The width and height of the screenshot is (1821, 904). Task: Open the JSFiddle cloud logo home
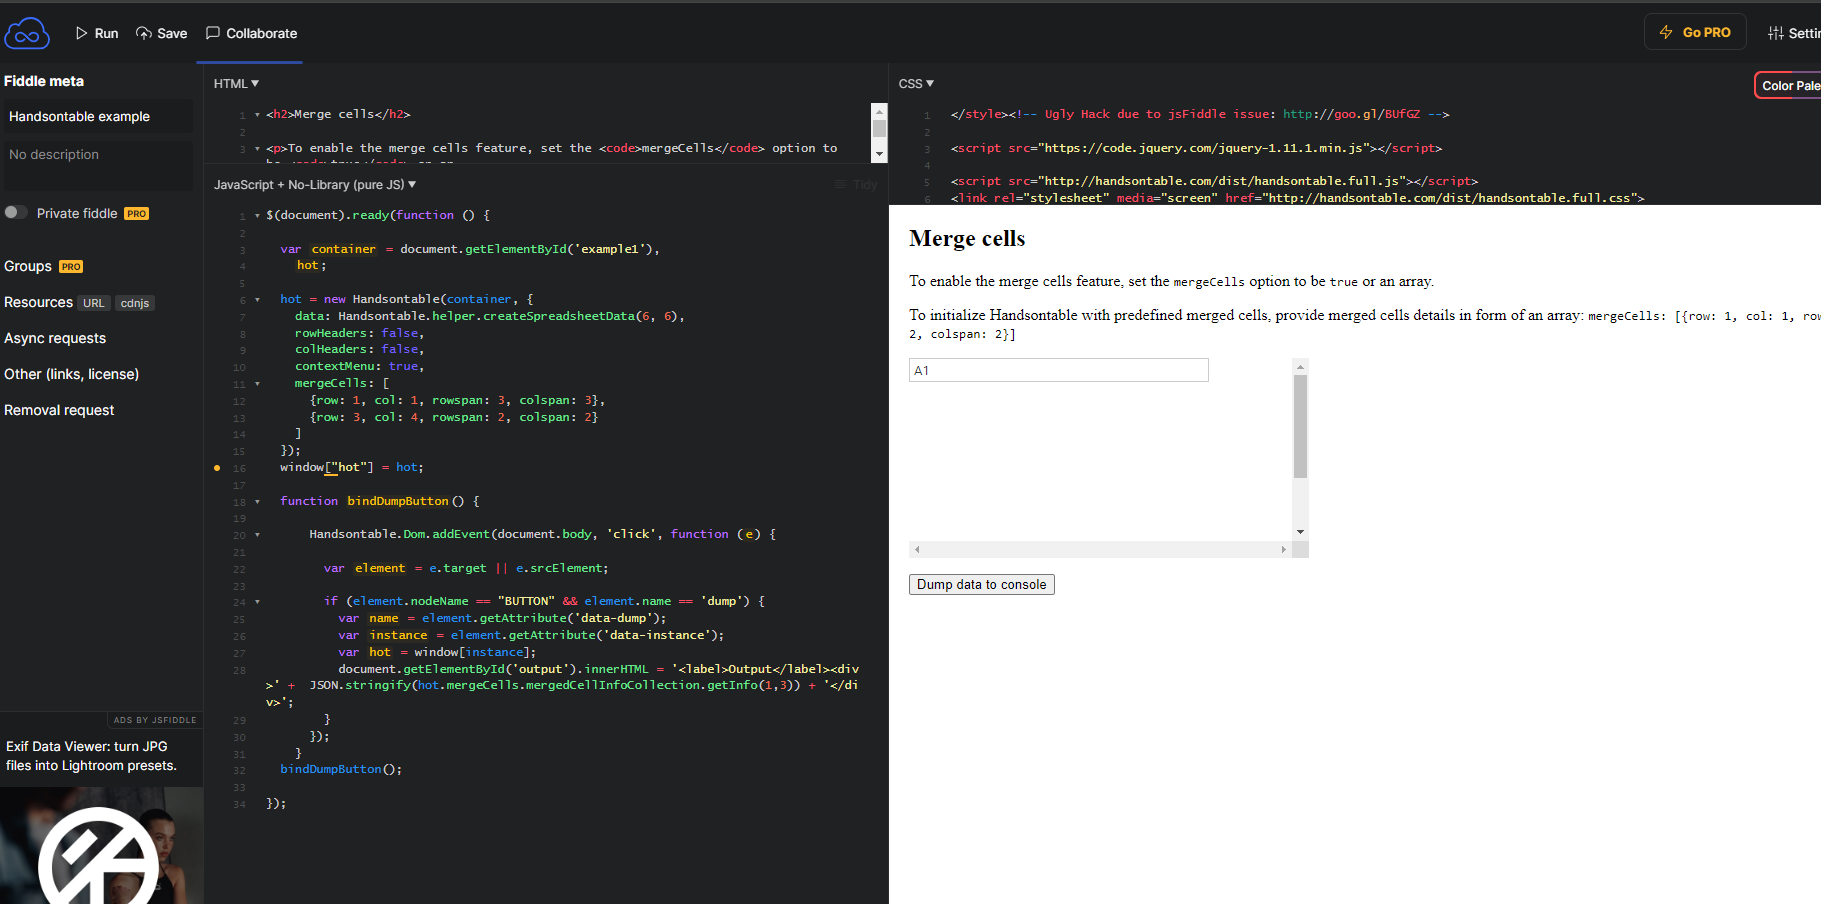point(27,33)
